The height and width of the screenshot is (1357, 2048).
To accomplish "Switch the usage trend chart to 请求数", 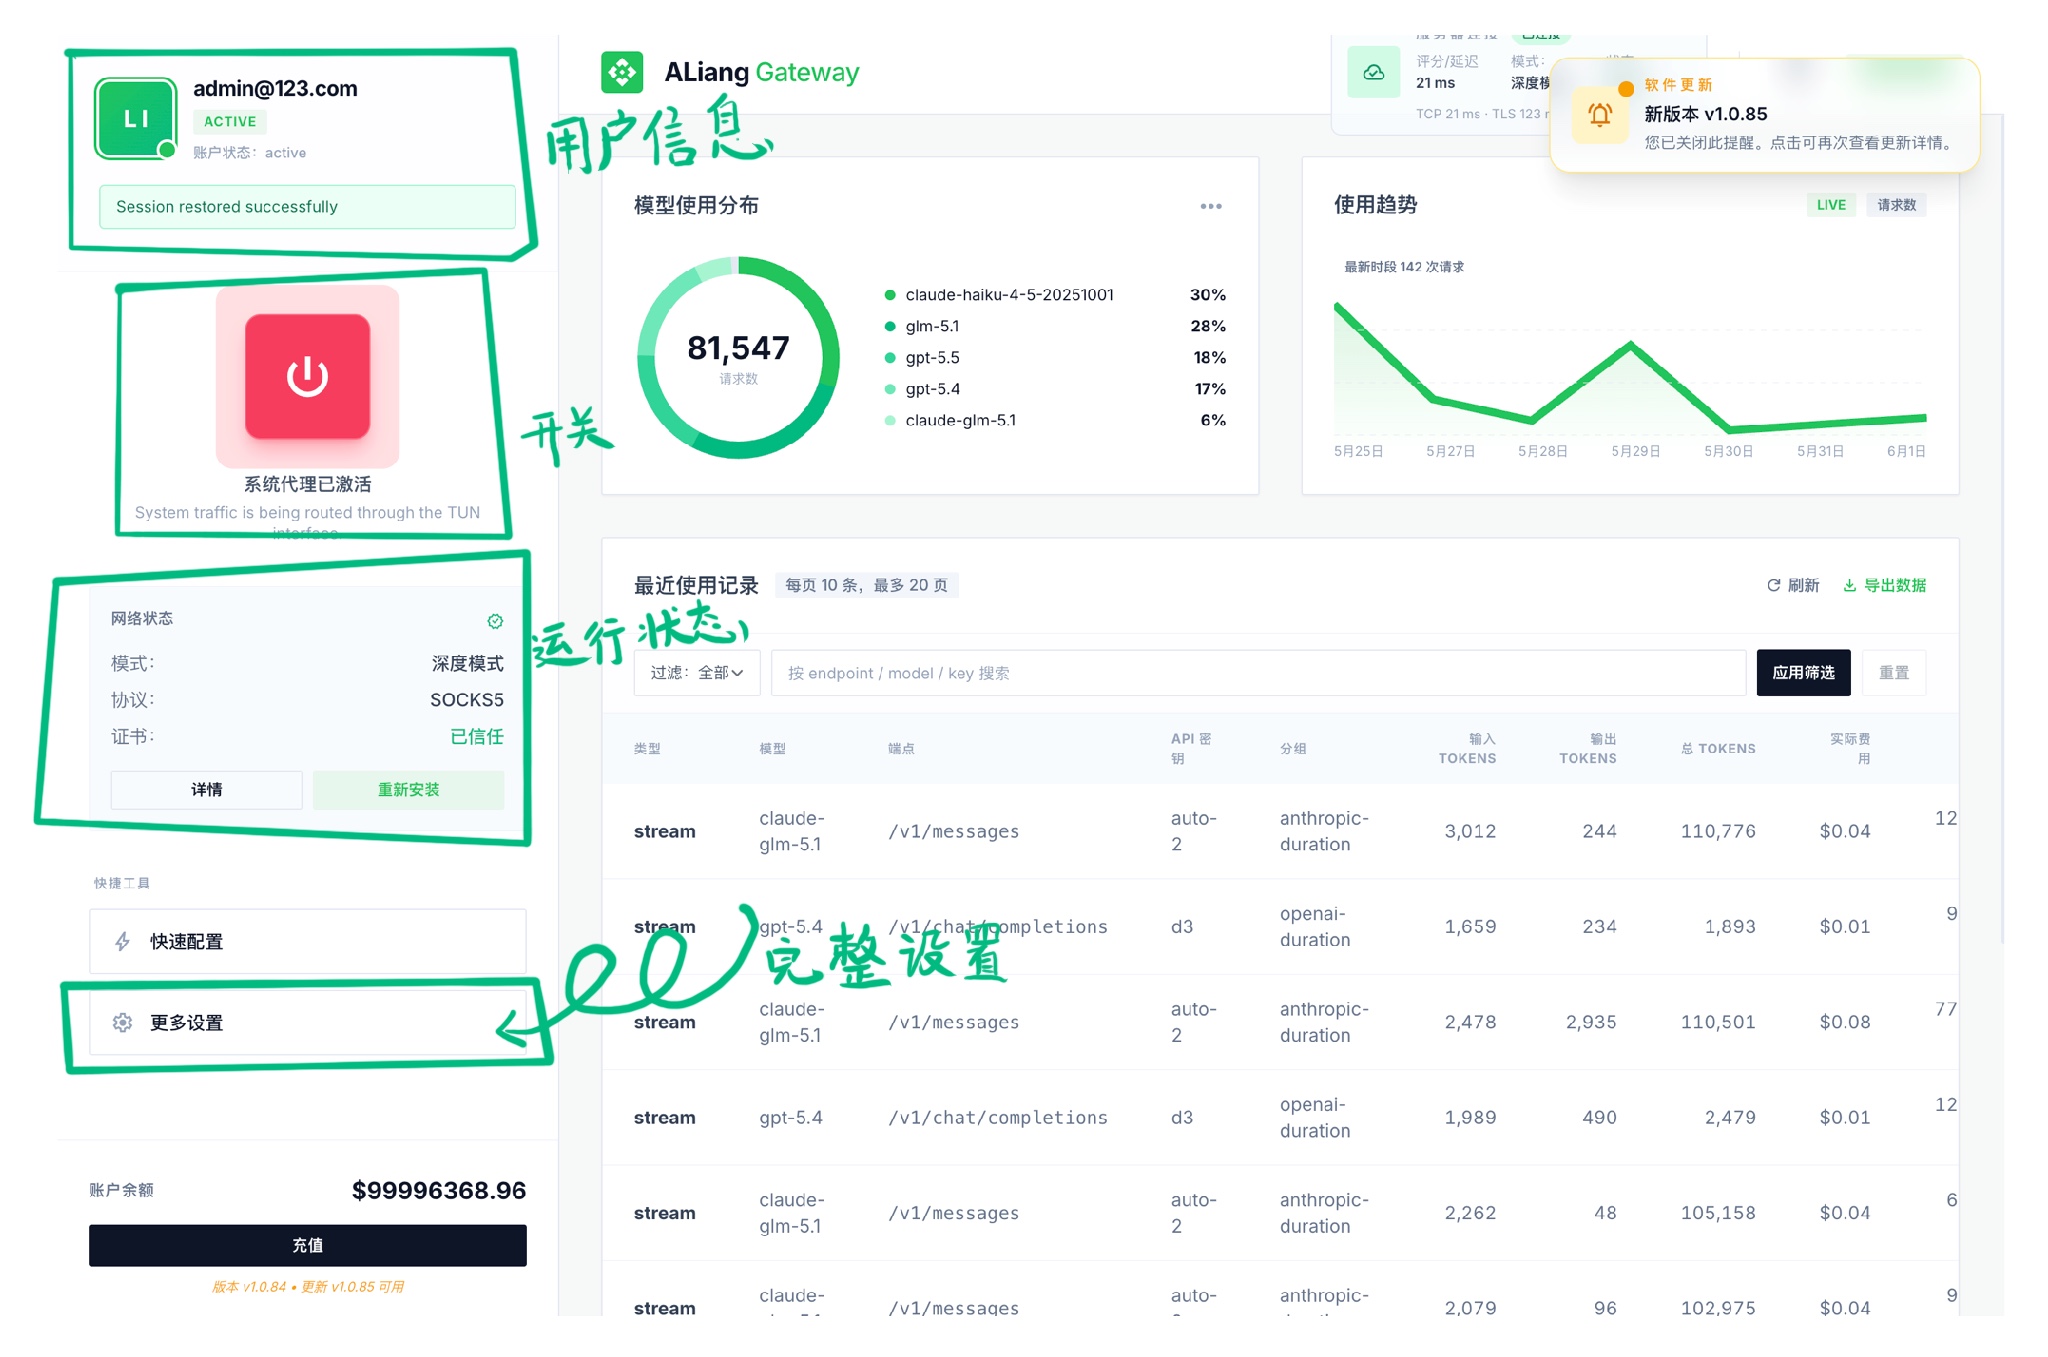I will pos(1896,205).
